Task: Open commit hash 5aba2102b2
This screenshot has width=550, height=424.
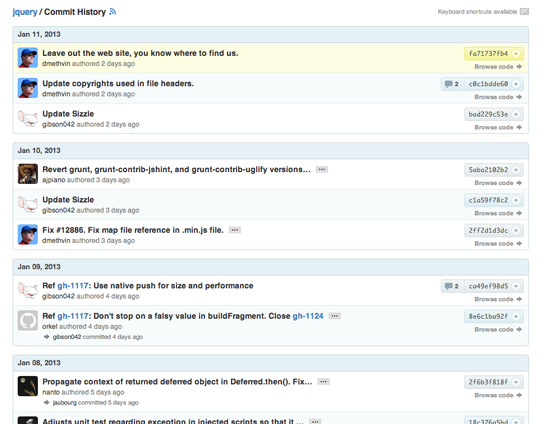Action: click(488, 170)
